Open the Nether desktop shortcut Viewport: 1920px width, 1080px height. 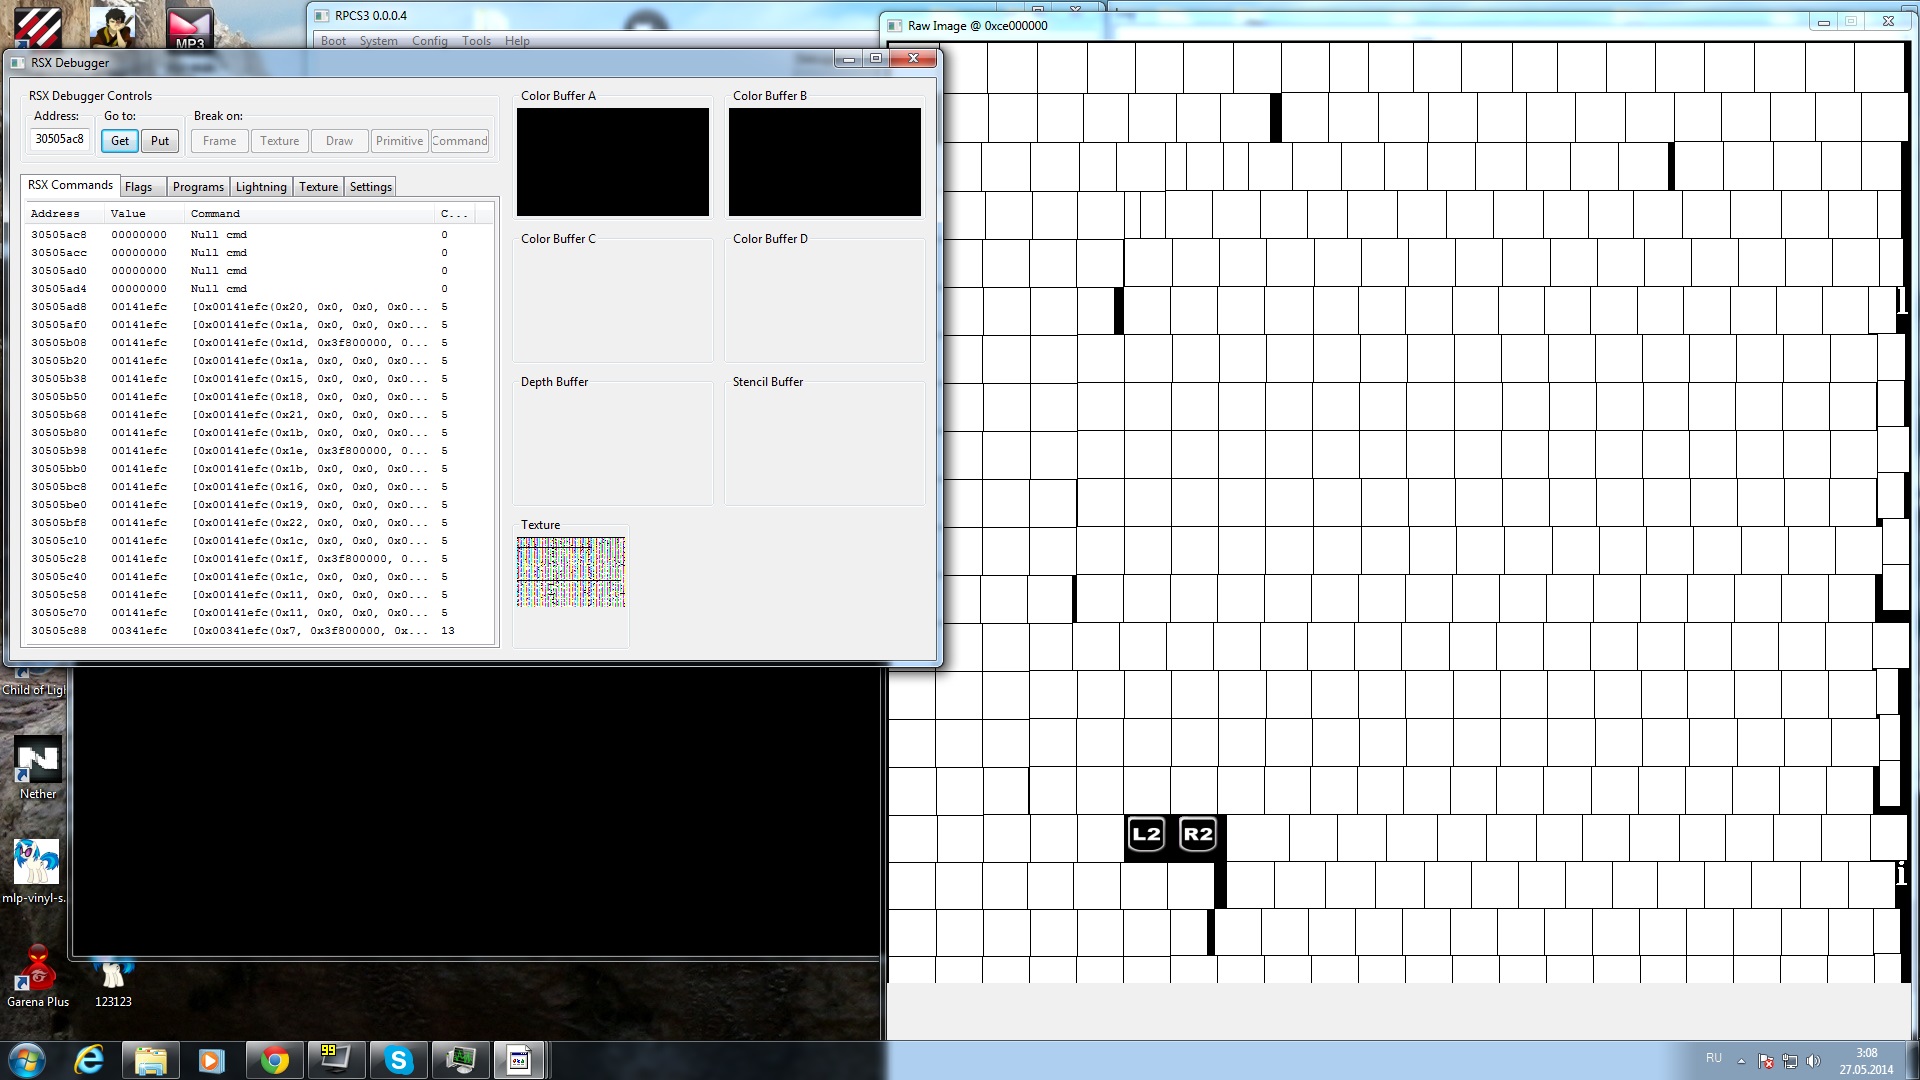(x=38, y=762)
